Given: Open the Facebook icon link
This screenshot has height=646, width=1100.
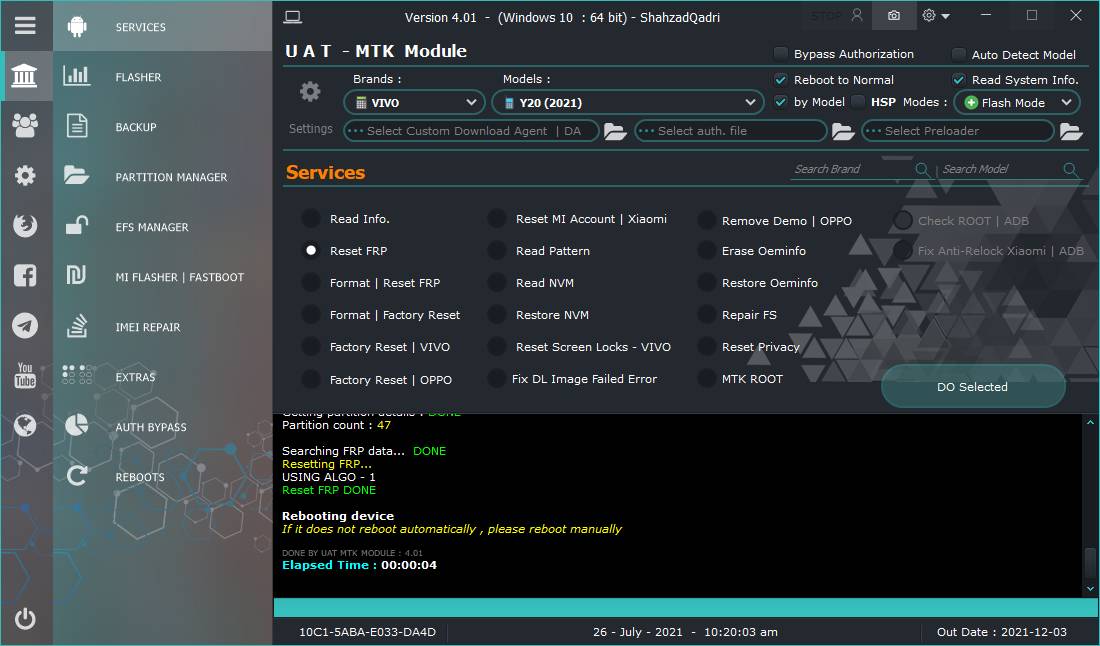Looking at the screenshot, I should pyautogui.click(x=25, y=276).
